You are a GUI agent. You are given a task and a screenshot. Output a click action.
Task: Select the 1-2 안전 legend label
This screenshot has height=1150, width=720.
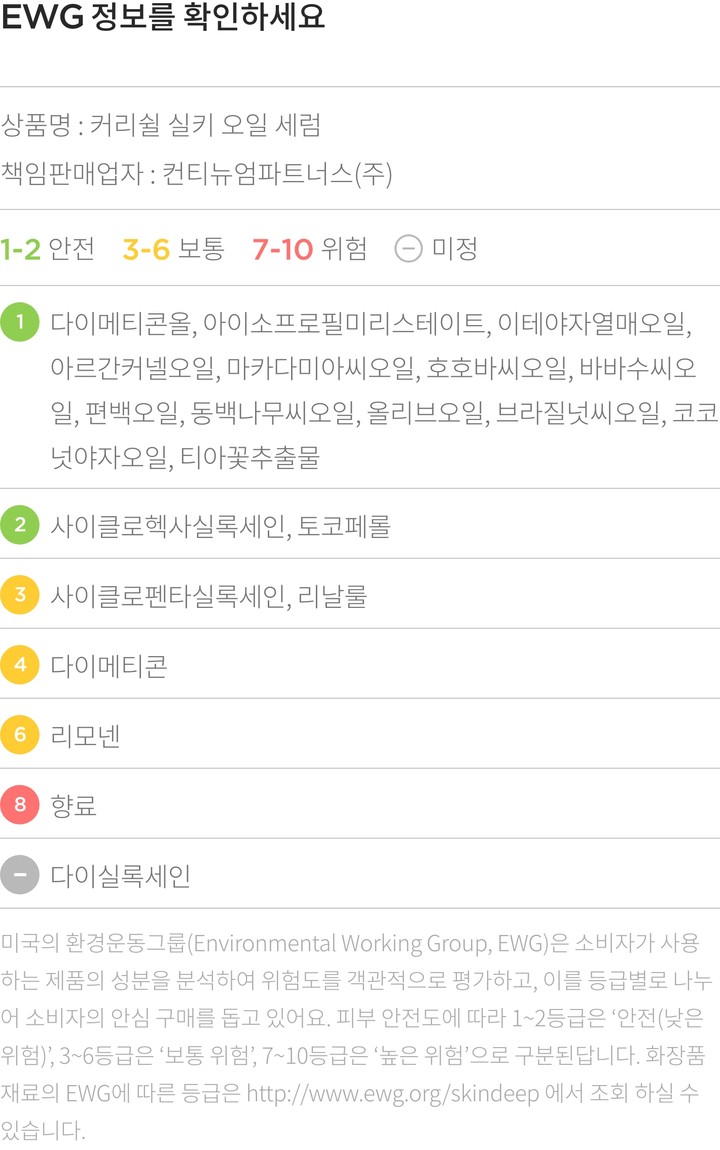[47, 248]
